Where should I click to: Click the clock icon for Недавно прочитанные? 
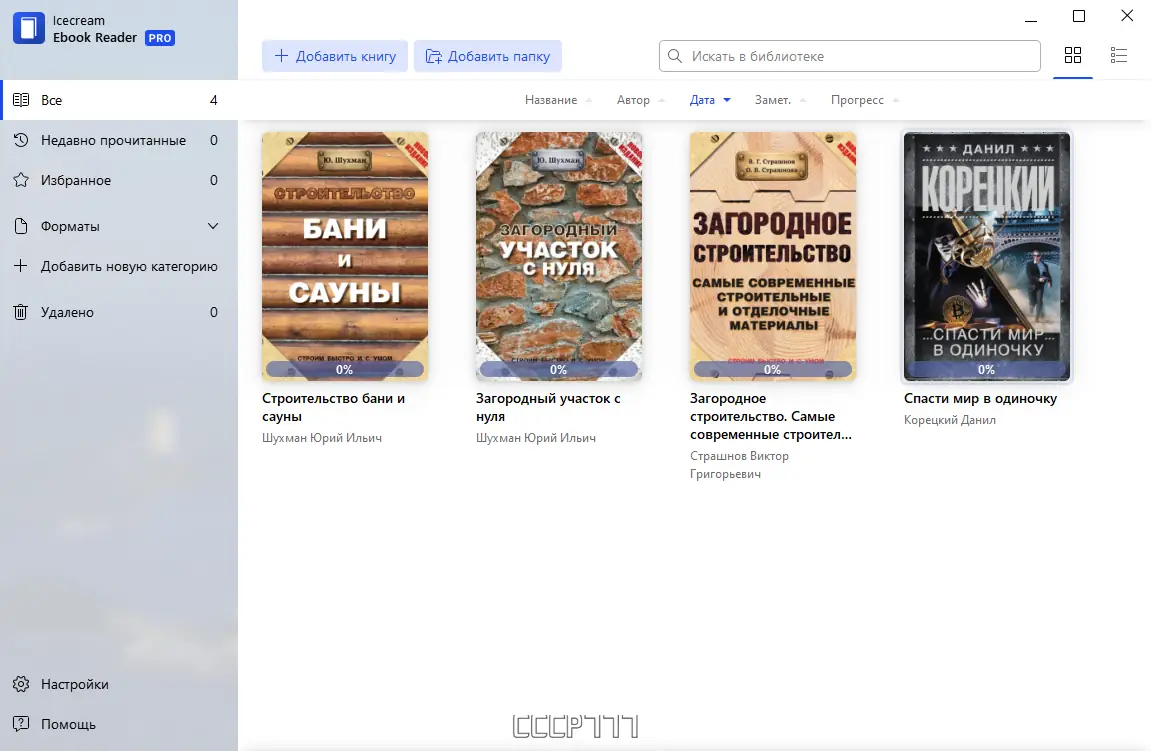[21, 139]
